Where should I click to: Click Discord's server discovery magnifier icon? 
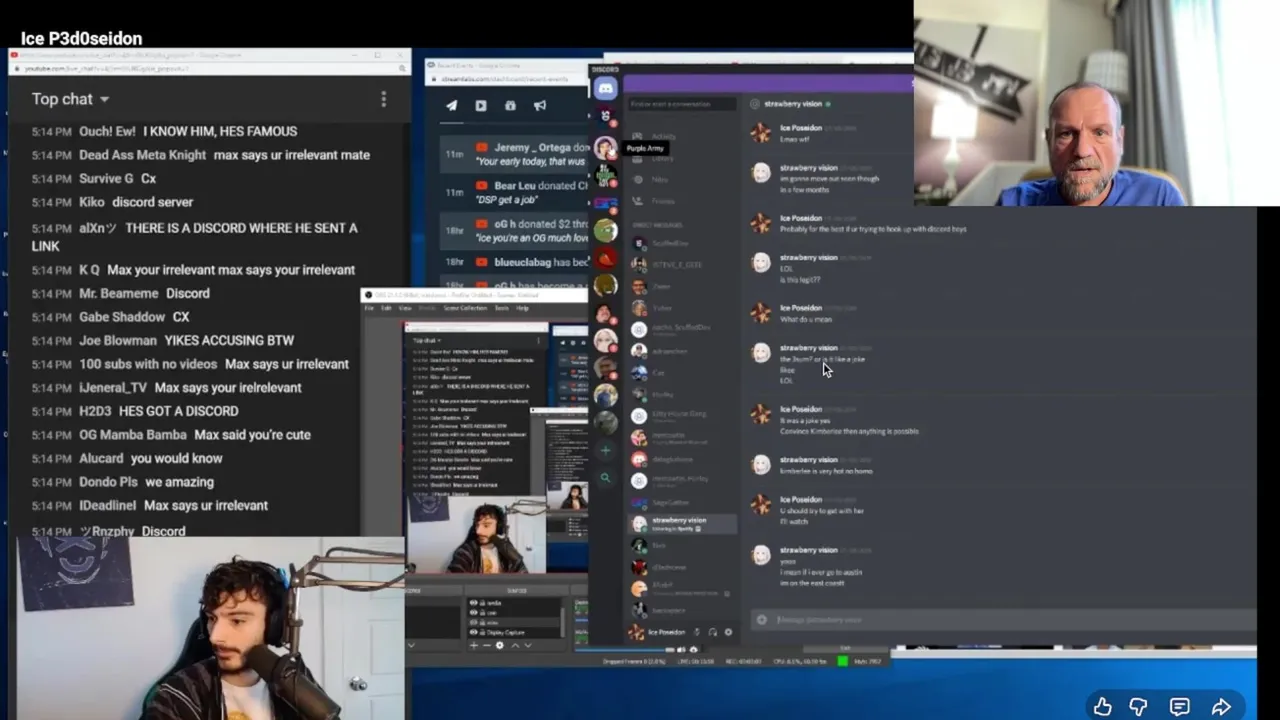[x=605, y=478]
